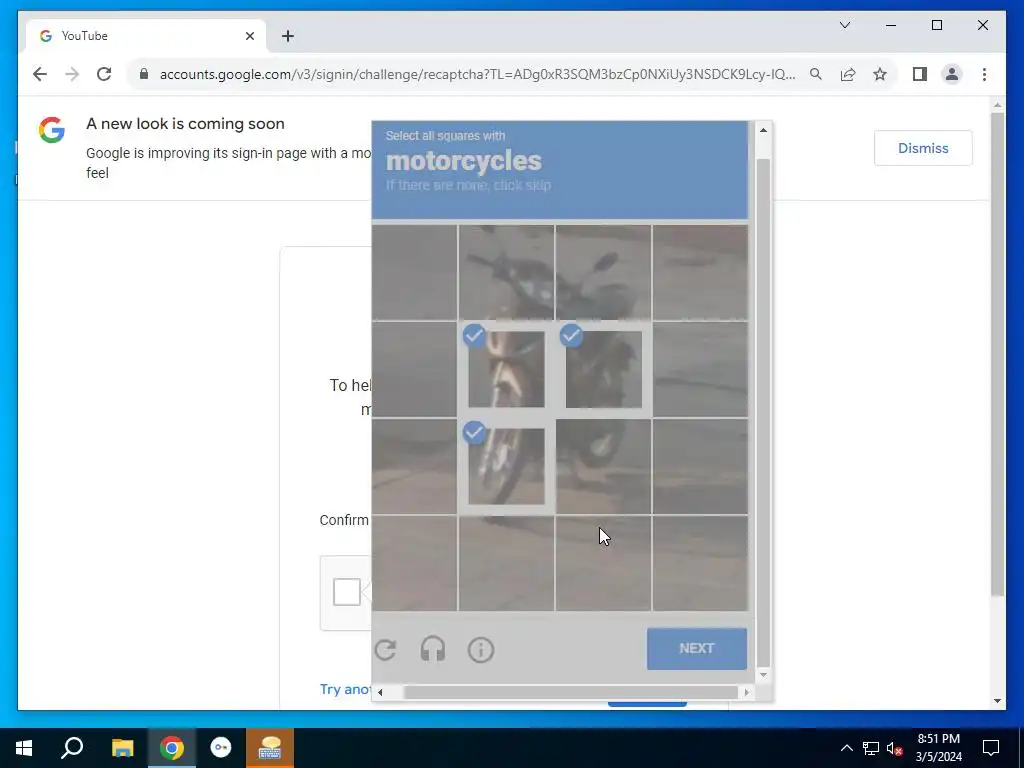1024x768 pixels.
Task: Select the YouTube browser tab
Action: point(146,36)
